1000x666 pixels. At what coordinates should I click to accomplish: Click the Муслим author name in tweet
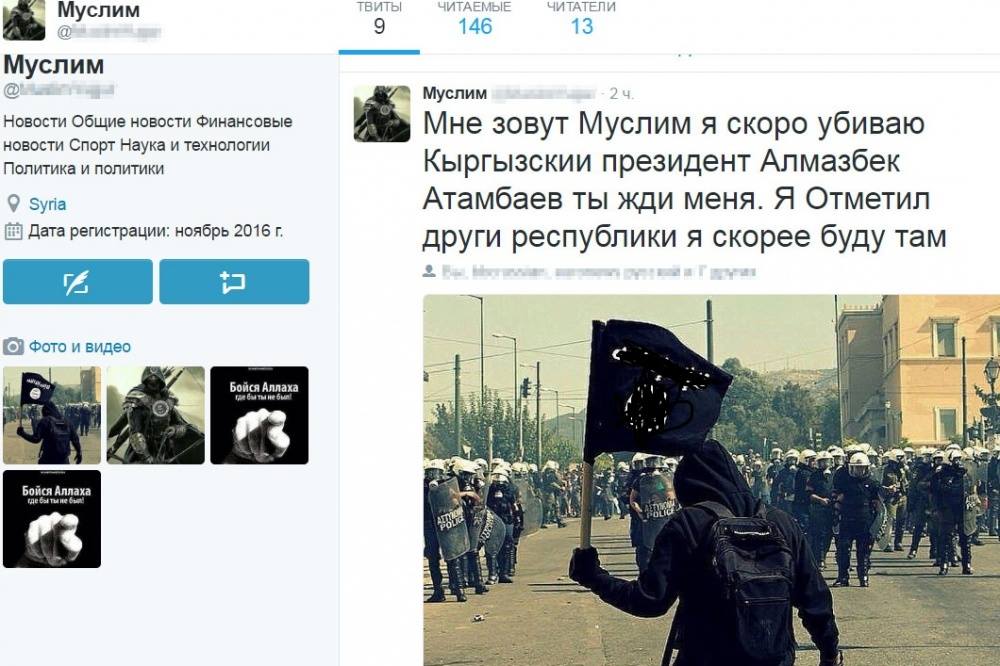(x=455, y=93)
